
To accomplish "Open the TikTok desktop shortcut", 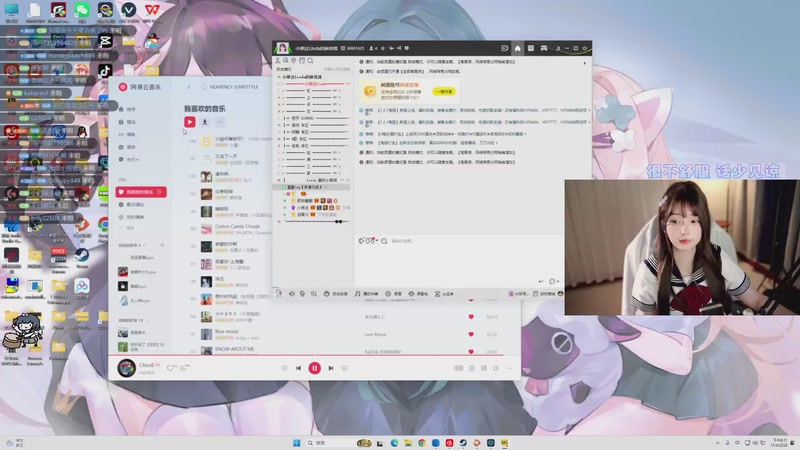I will (105, 70).
